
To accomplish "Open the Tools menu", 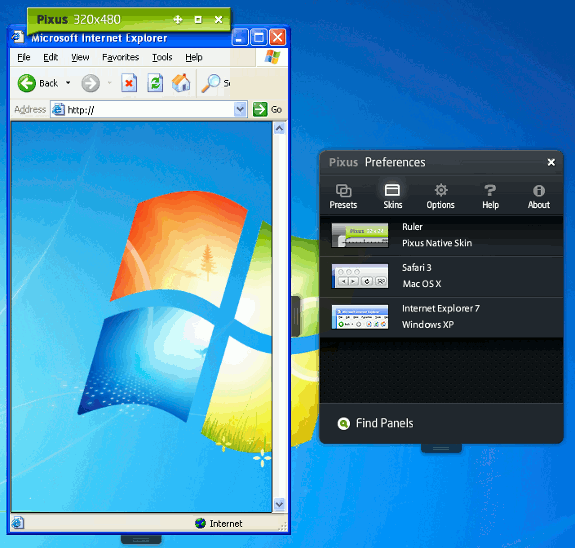I will pos(162,57).
